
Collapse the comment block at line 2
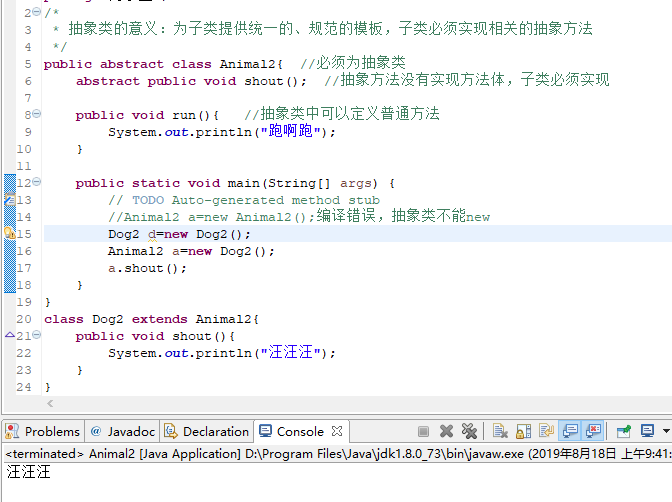click(x=37, y=12)
